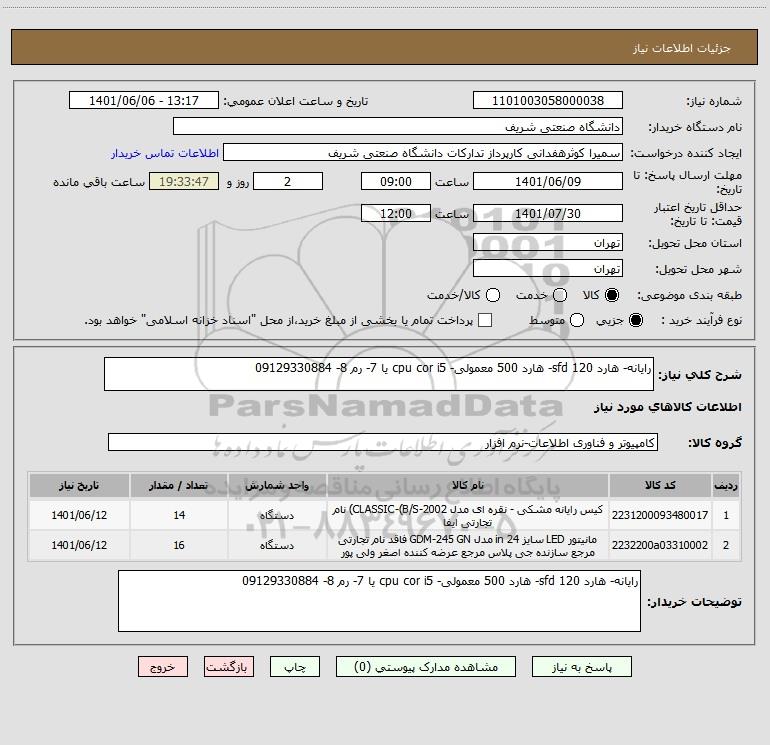Image resolution: width=770 pixels, height=745 pixels.
Task: Click the کیس رایانه مشکی product name
Action: click(x=468, y=516)
